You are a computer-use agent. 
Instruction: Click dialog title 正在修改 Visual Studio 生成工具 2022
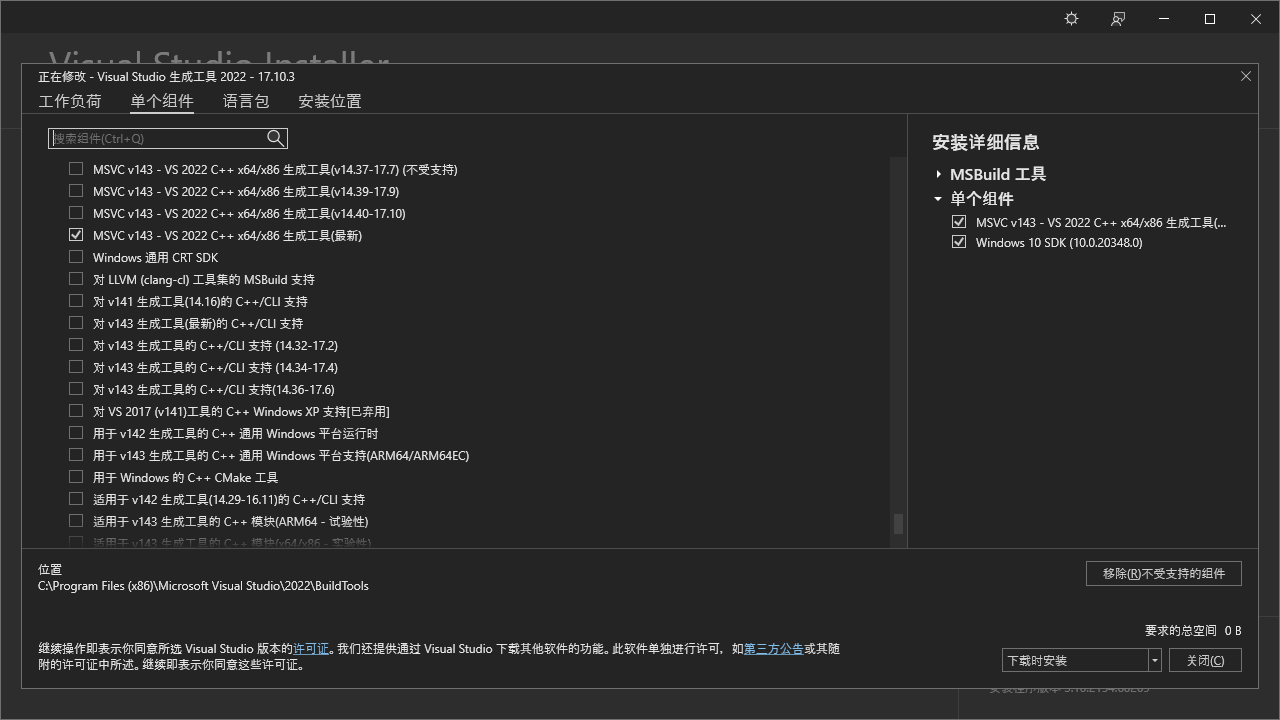pyautogui.click(x=166, y=77)
